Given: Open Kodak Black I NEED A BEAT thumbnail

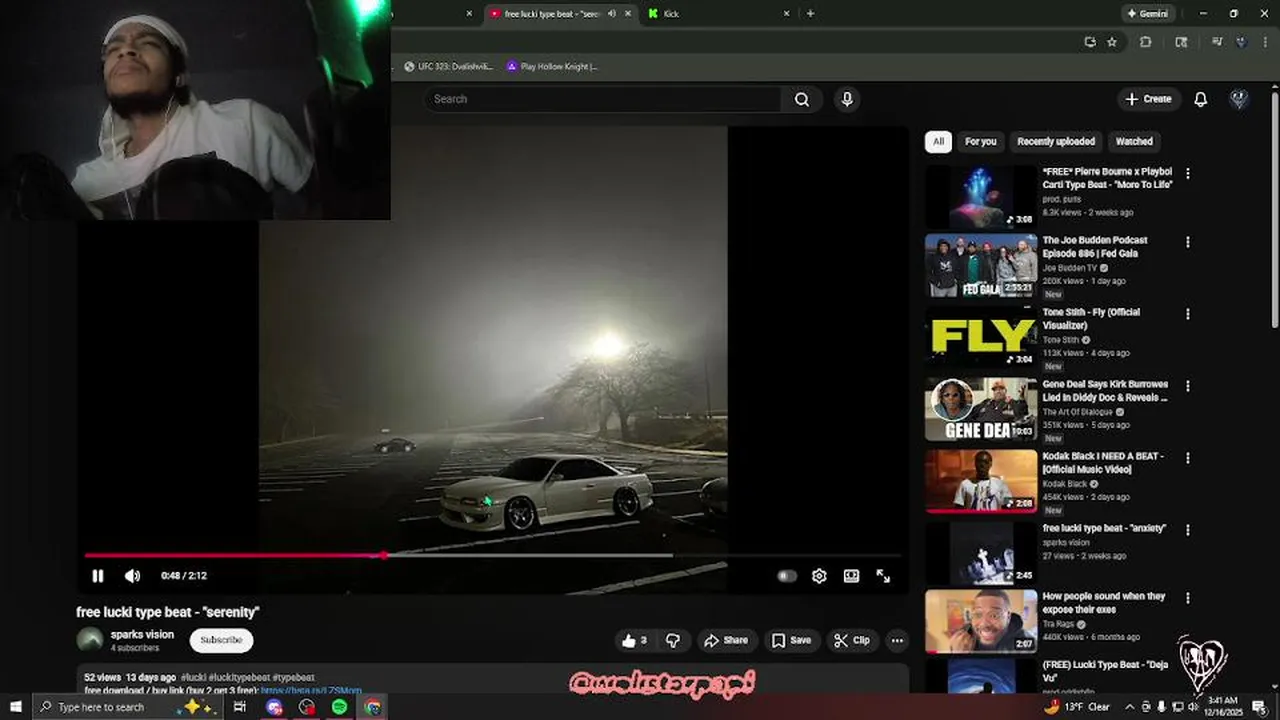Looking at the screenshot, I should (x=981, y=481).
